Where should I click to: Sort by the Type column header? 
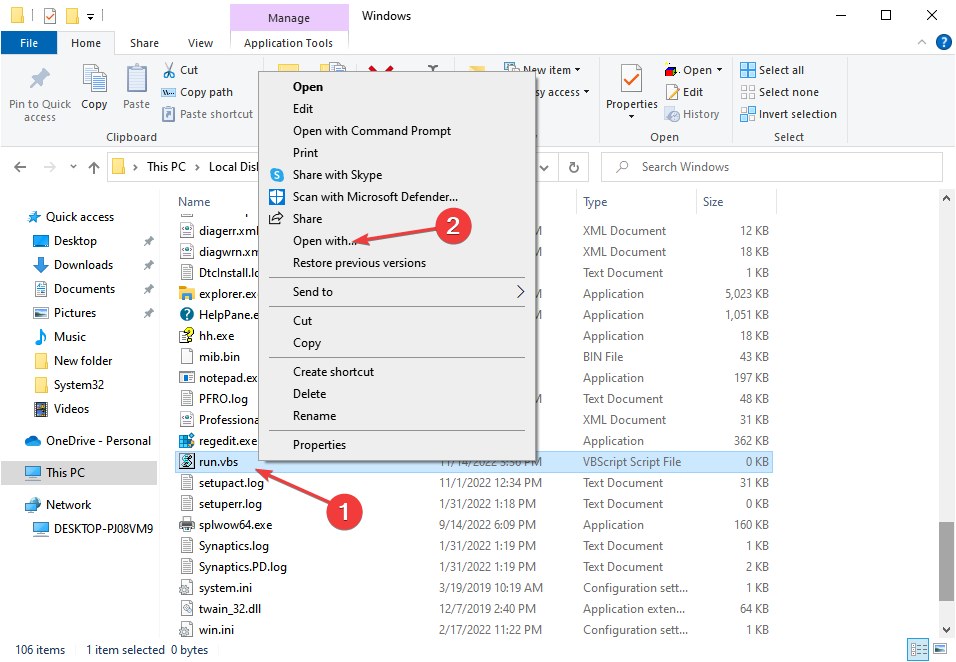[595, 202]
